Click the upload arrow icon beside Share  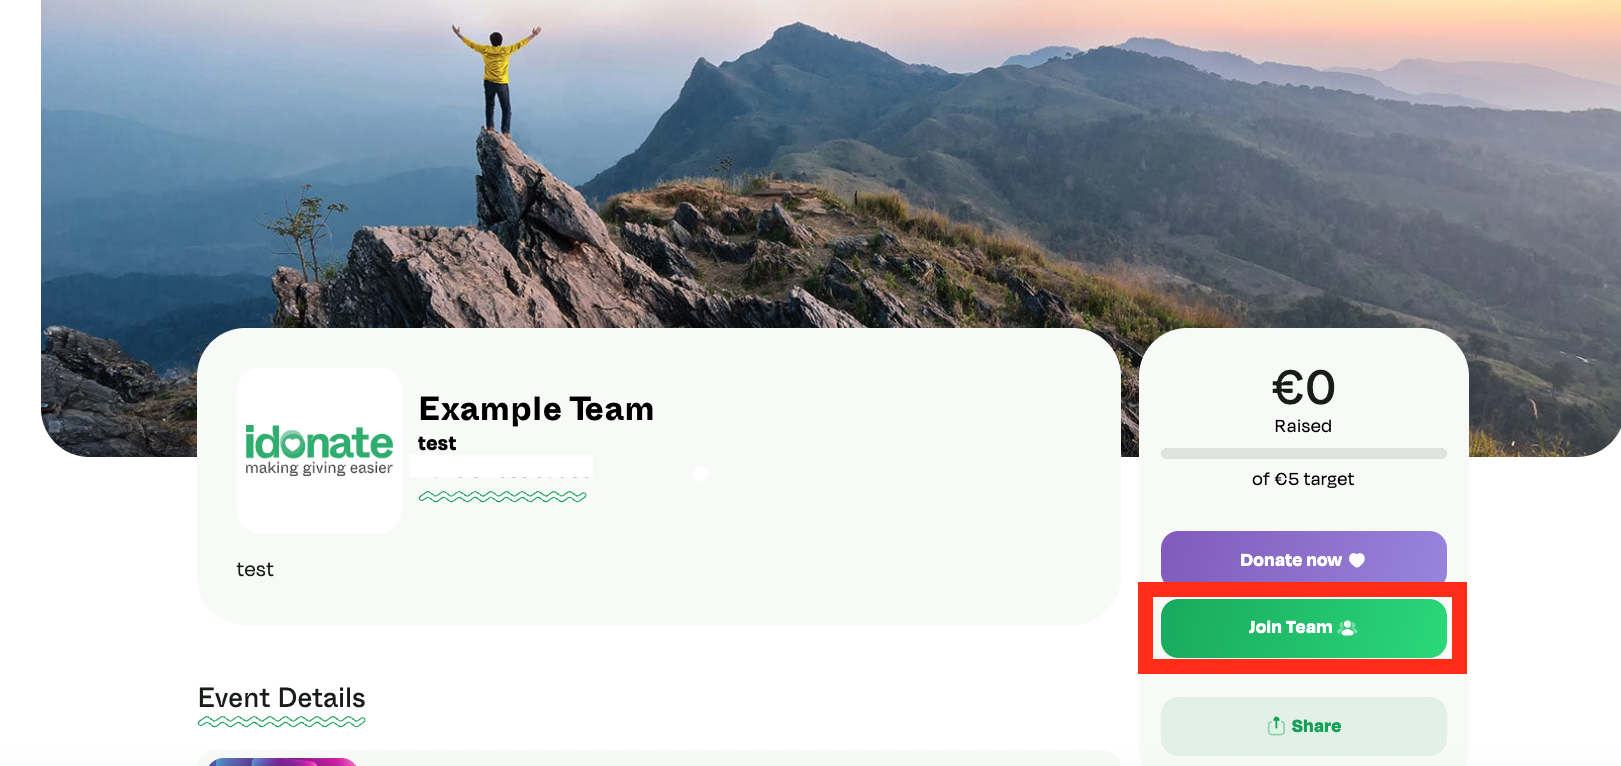click(1276, 726)
